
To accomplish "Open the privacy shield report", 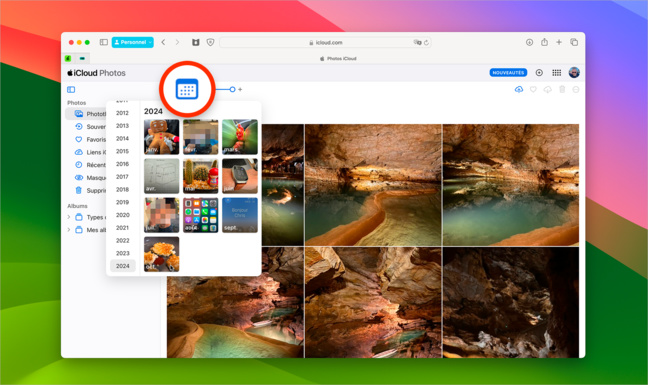I will (x=210, y=42).
